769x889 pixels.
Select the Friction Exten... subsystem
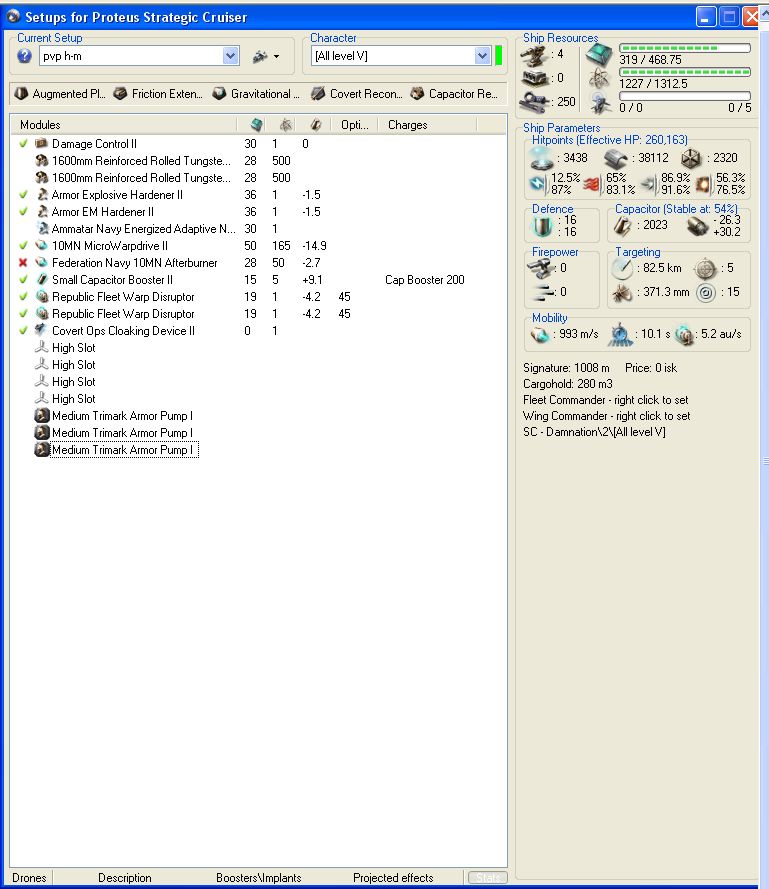tap(158, 94)
